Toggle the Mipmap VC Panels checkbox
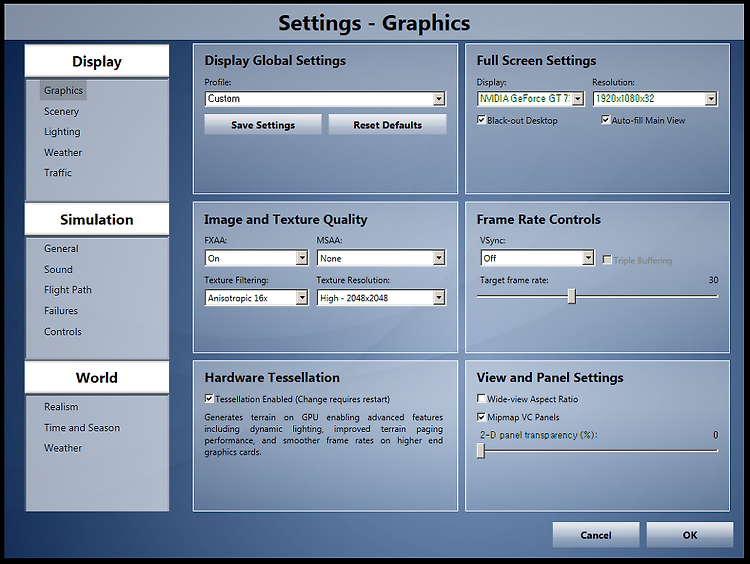 coord(481,417)
